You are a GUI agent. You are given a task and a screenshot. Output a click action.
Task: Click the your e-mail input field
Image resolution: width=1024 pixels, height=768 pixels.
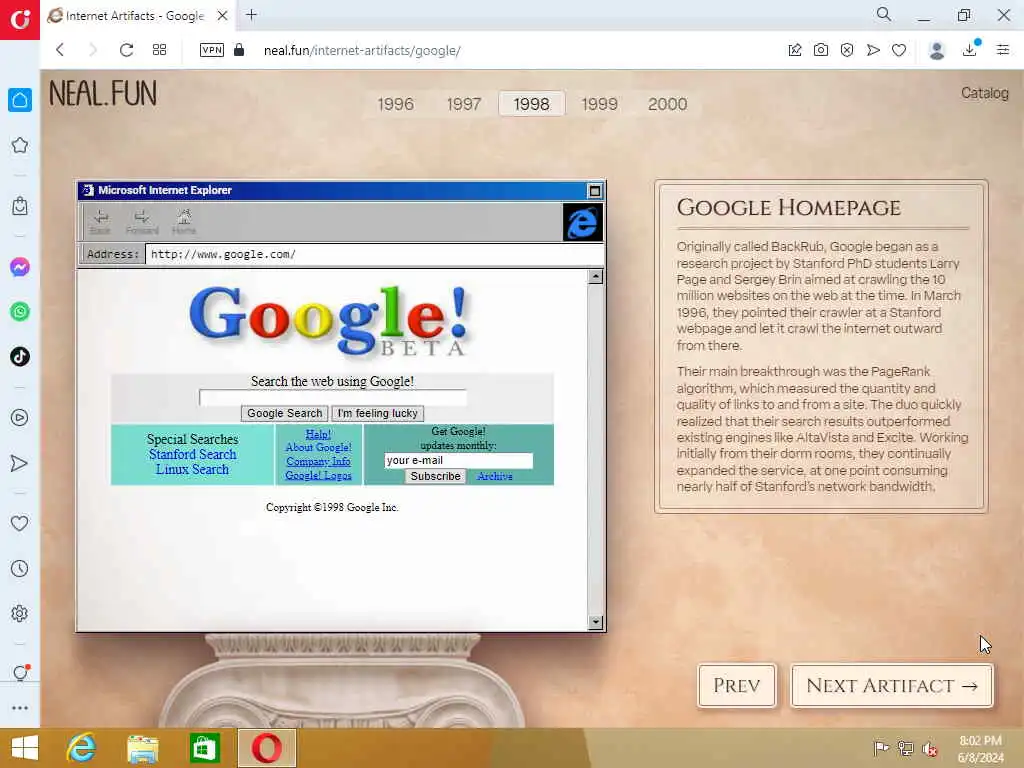458,460
